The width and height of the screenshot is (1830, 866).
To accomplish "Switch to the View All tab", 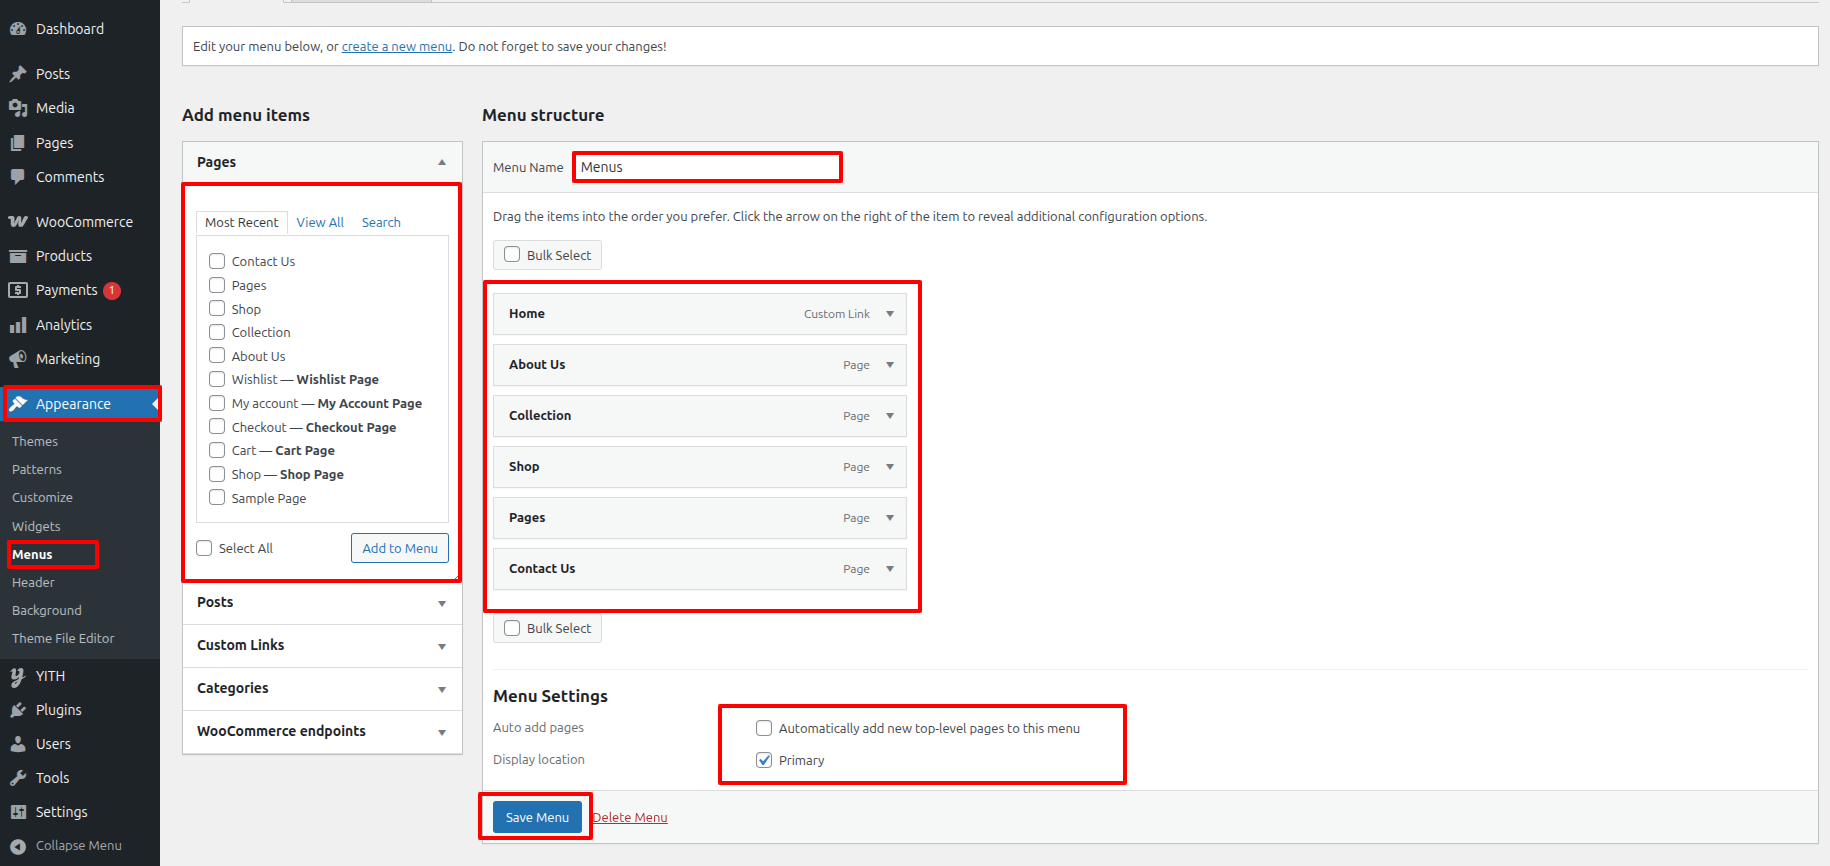I will click(320, 222).
